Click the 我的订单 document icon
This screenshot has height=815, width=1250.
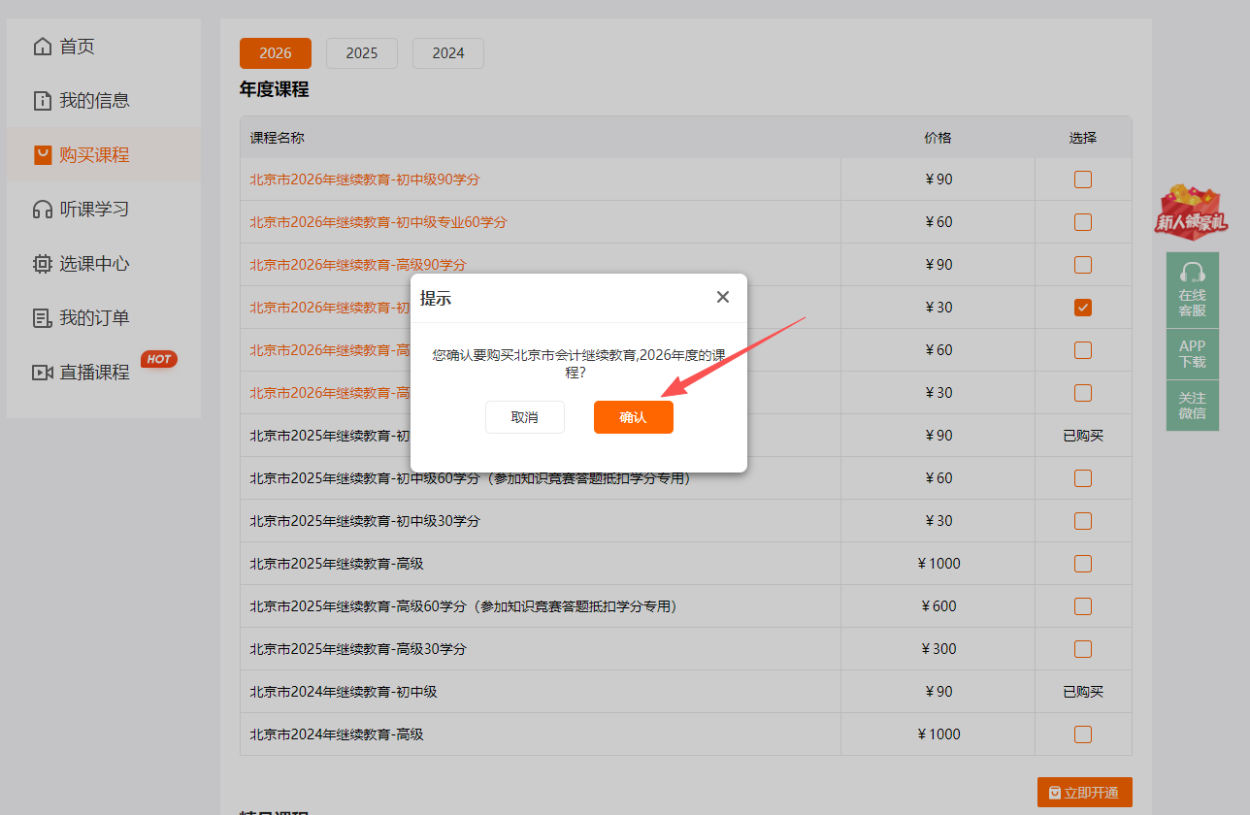pyautogui.click(x=42, y=318)
